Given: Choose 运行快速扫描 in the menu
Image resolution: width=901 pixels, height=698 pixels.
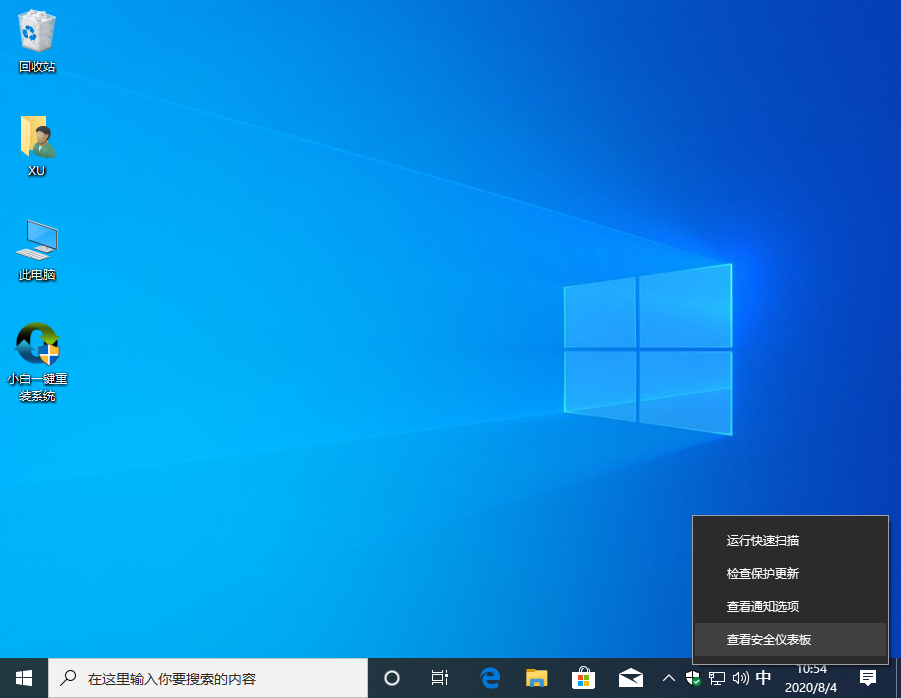Looking at the screenshot, I should [761, 540].
